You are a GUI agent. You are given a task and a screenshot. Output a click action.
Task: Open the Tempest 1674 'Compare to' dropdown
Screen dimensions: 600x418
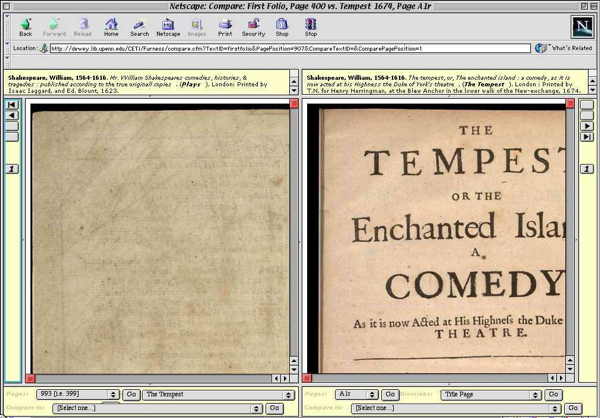pos(456,408)
